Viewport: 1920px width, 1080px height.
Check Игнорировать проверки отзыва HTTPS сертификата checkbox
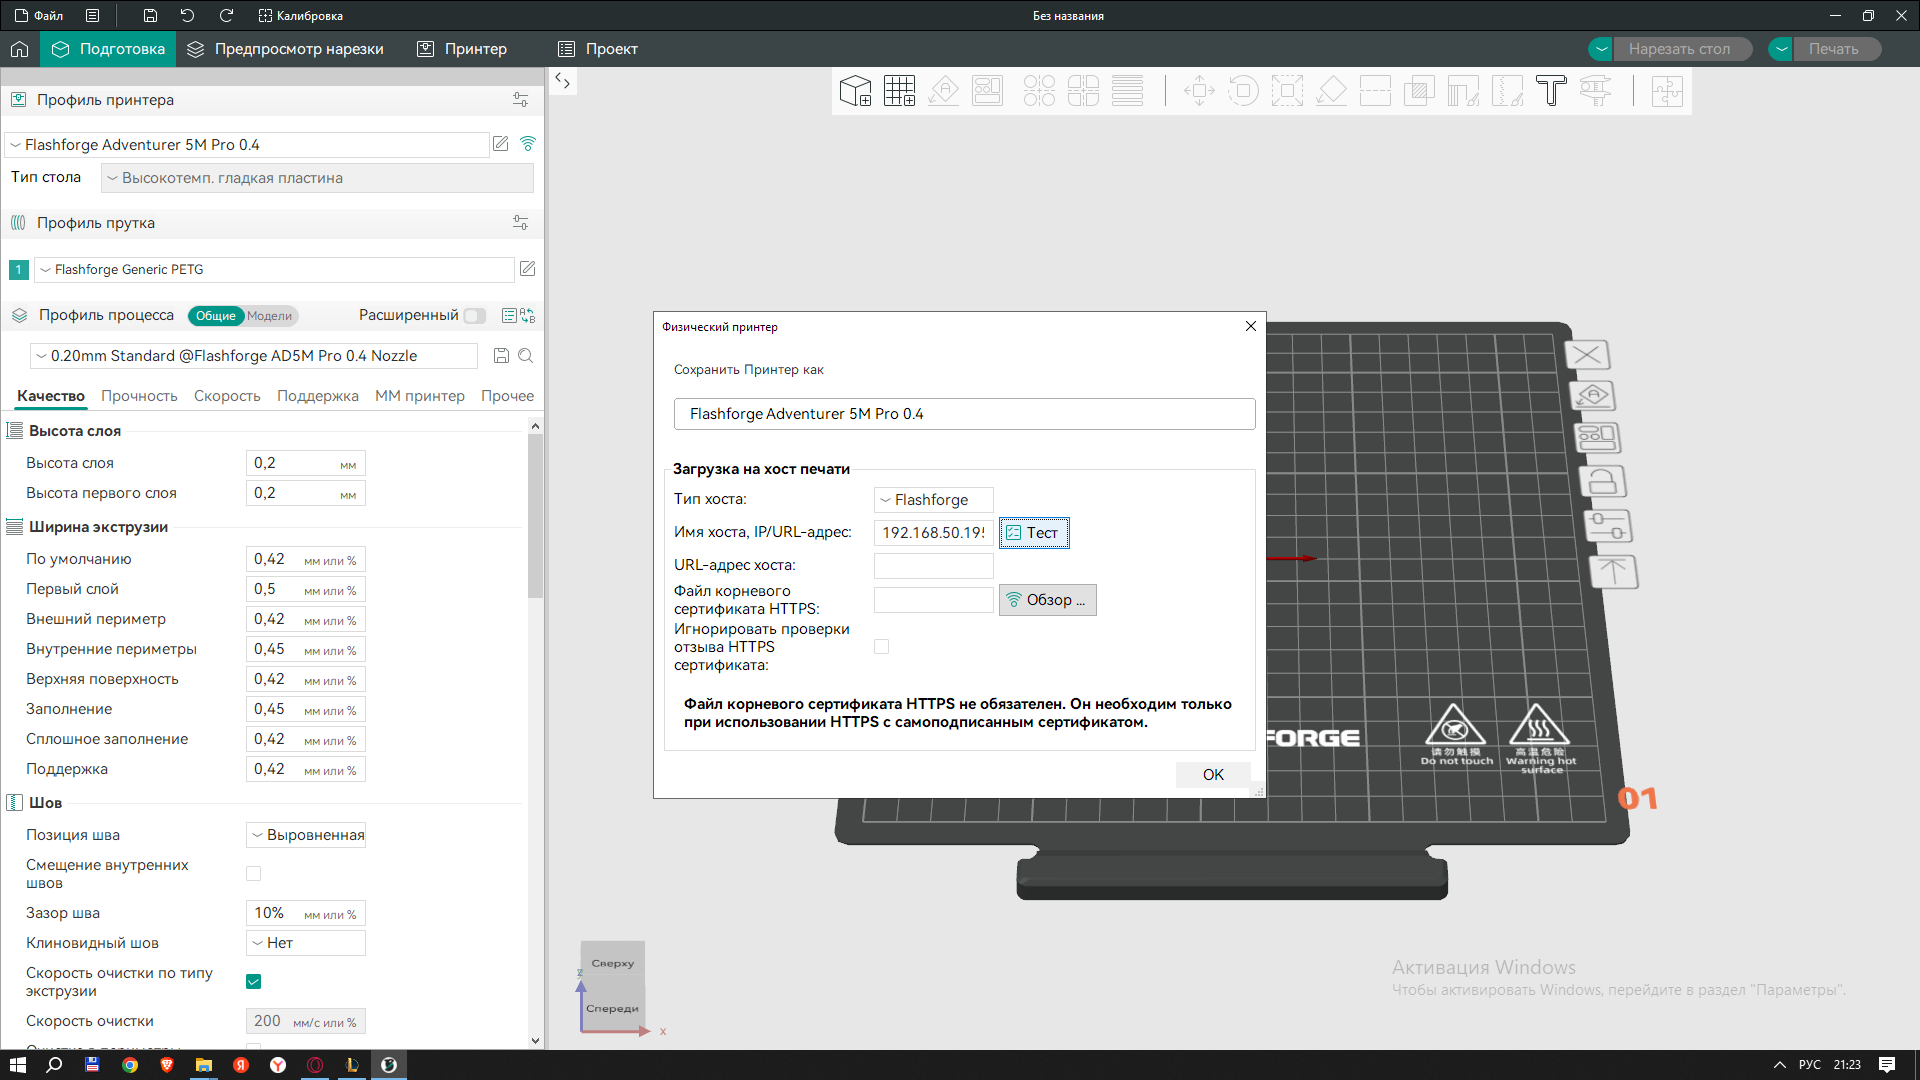881,647
